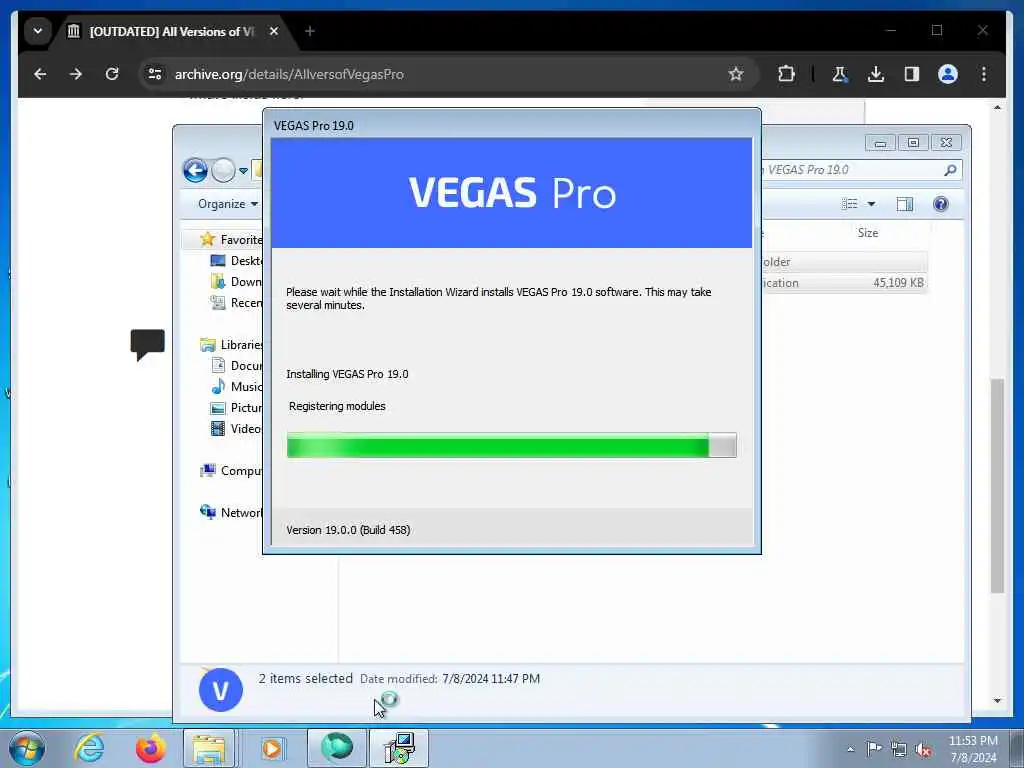This screenshot has height=768, width=1024.
Task: Go back in Chrome browser history
Action: pos(40,74)
